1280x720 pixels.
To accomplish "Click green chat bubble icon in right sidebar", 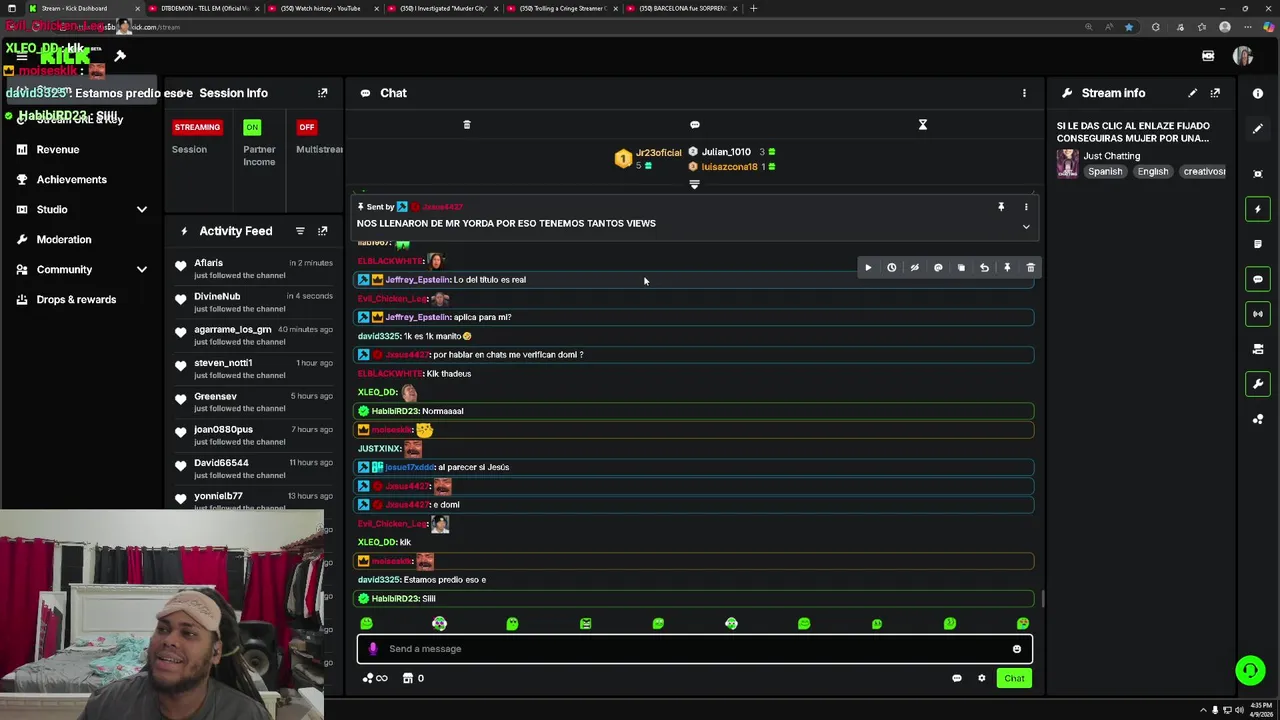I will (1258, 279).
